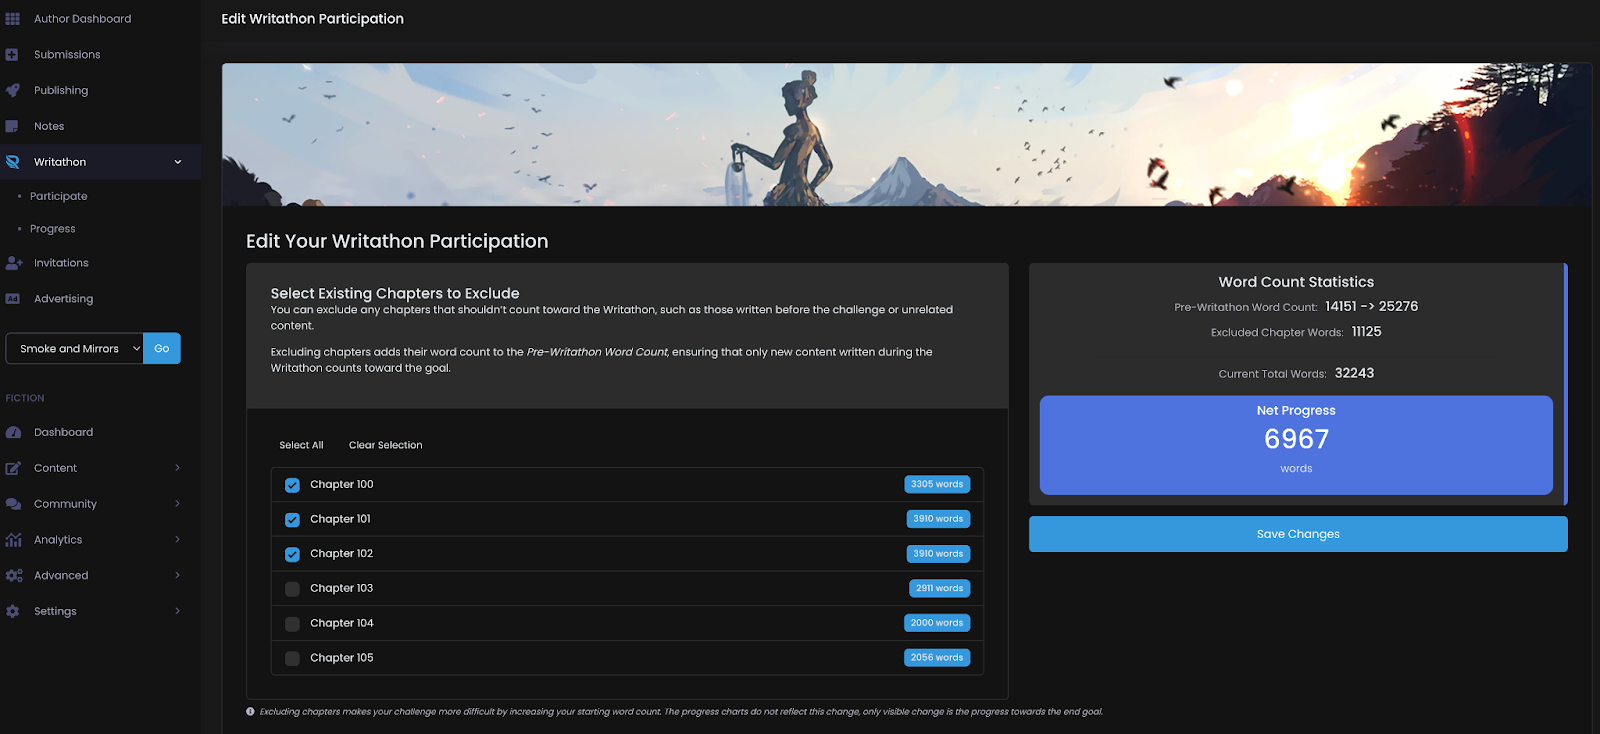
Task: Open the Smoke and Mirrors fiction dropdown
Action: click(75, 348)
